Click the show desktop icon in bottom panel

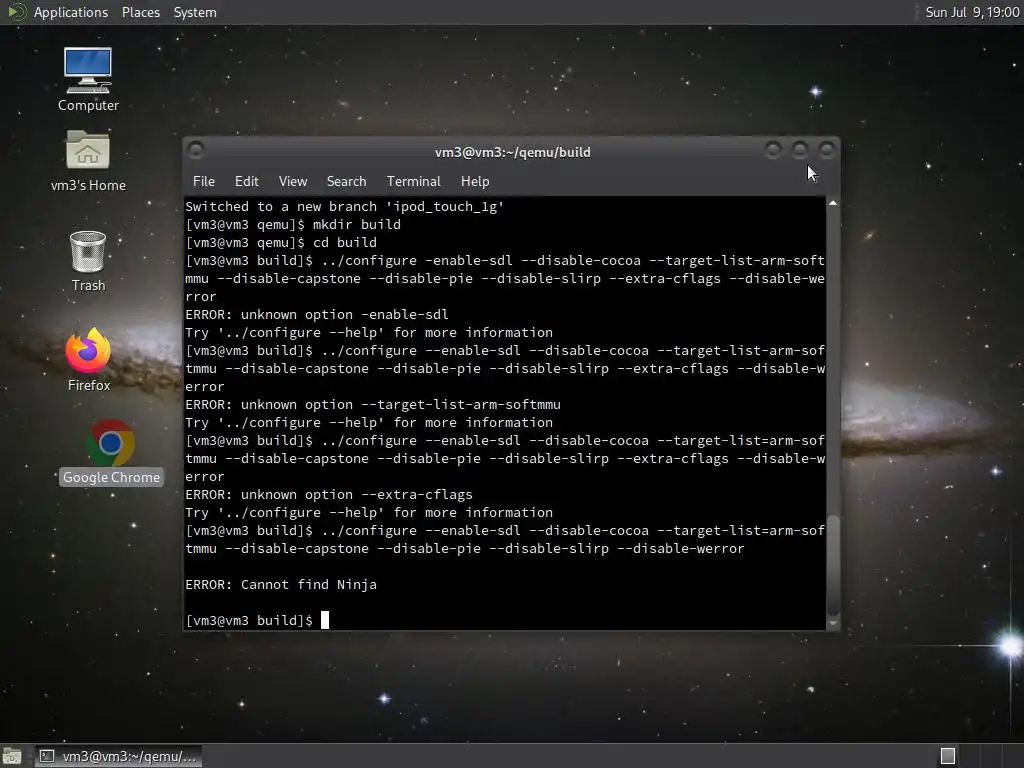(x=11, y=756)
